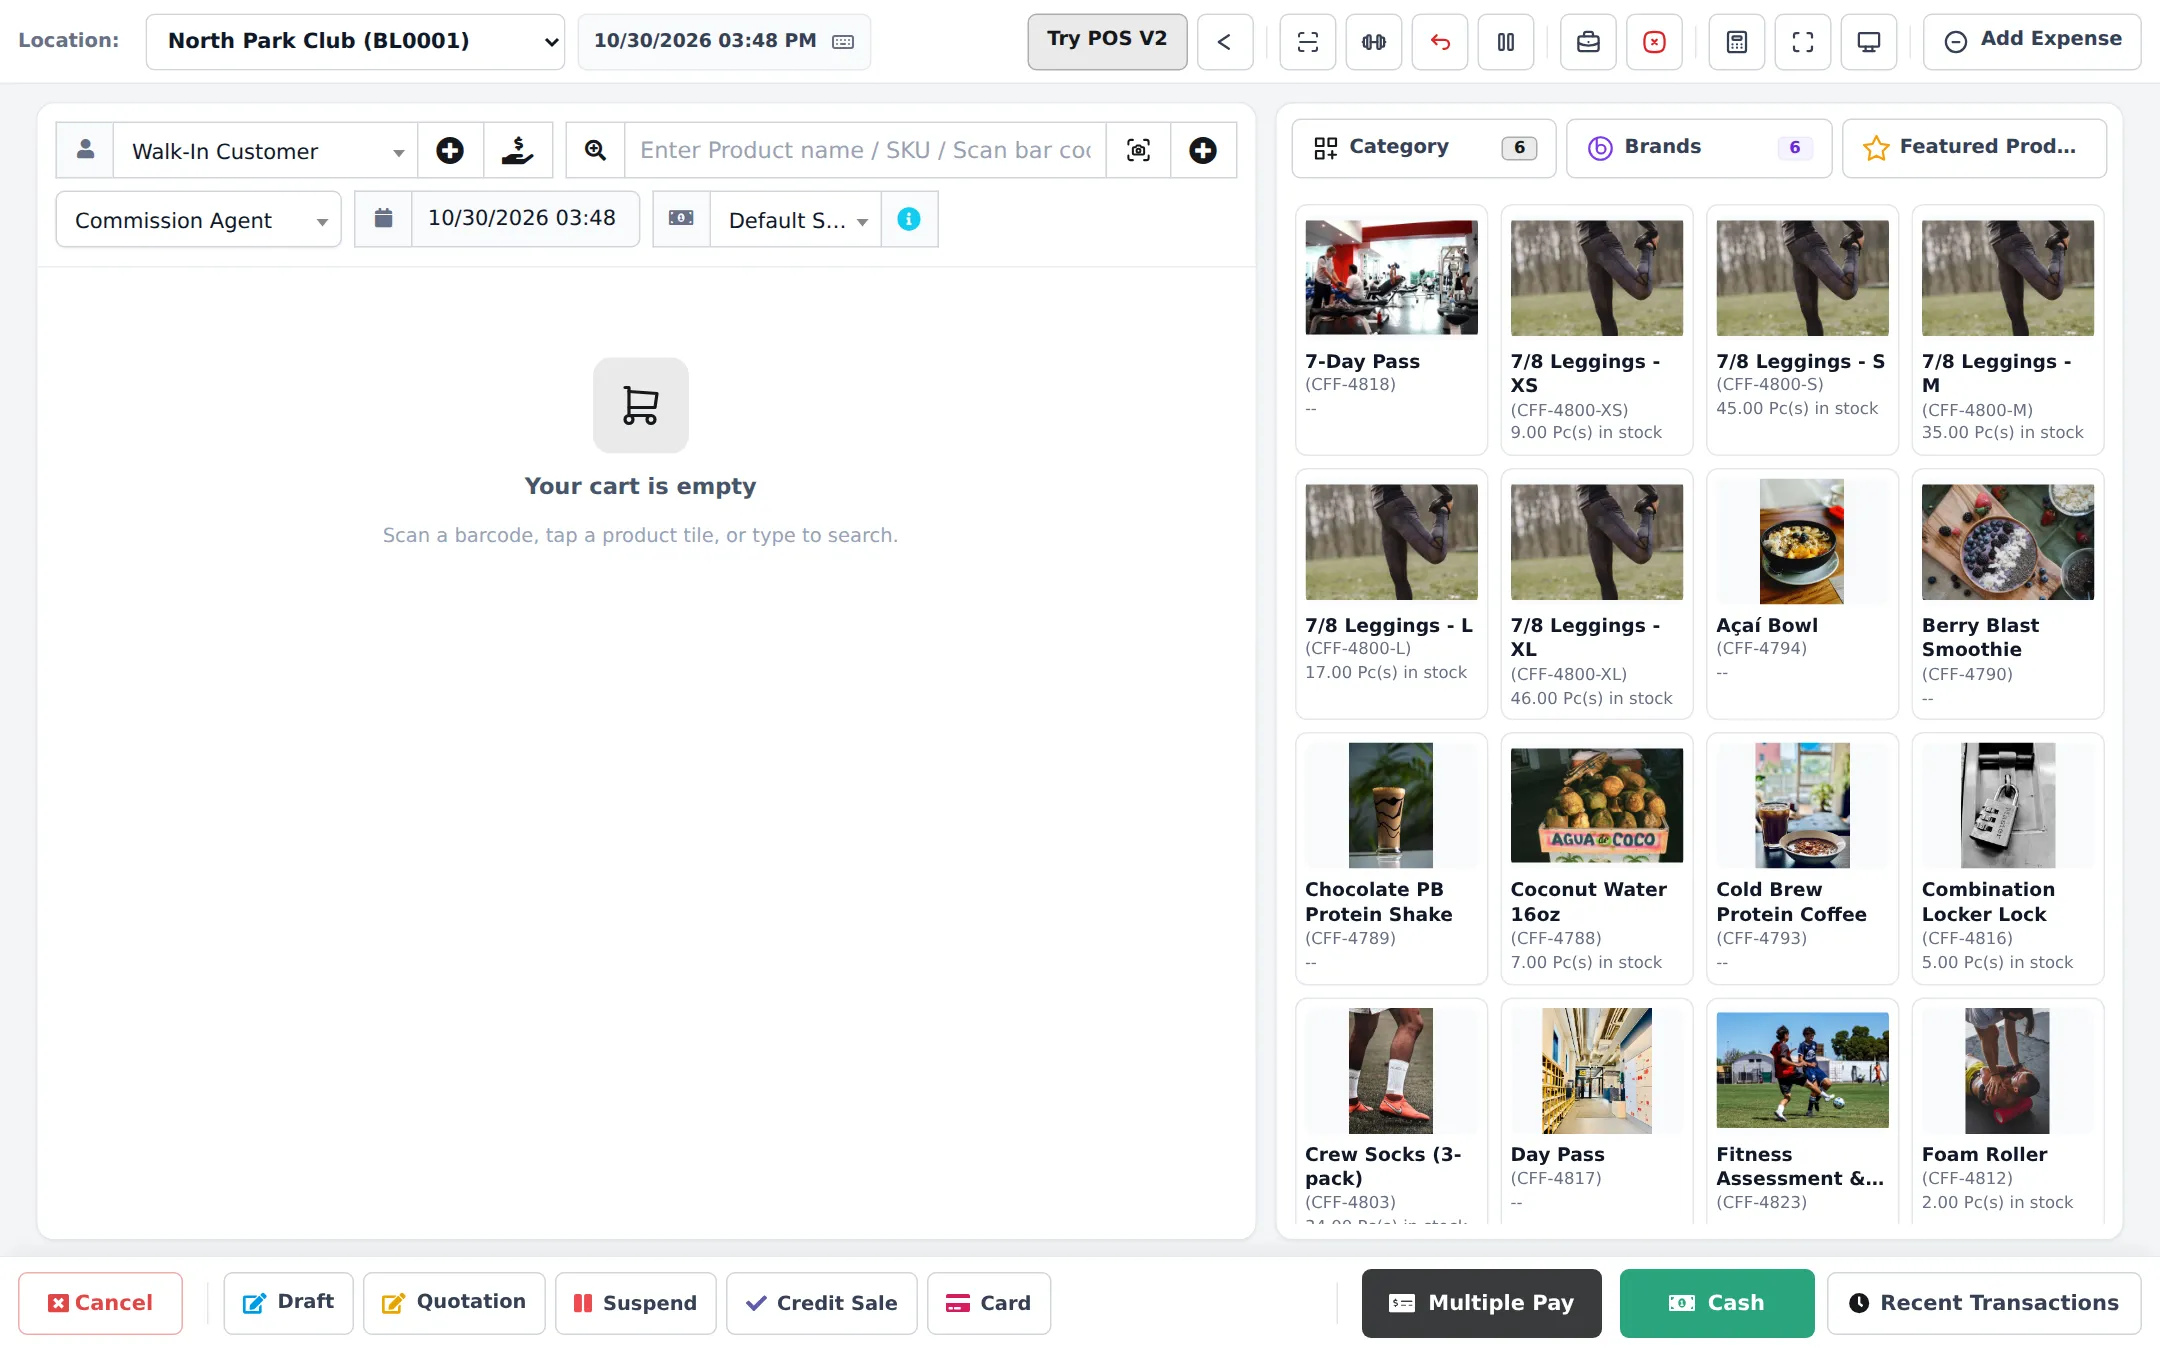This screenshot has width=2160, height=1350.
Task: Click the add new customer plus icon
Action: point(450,150)
